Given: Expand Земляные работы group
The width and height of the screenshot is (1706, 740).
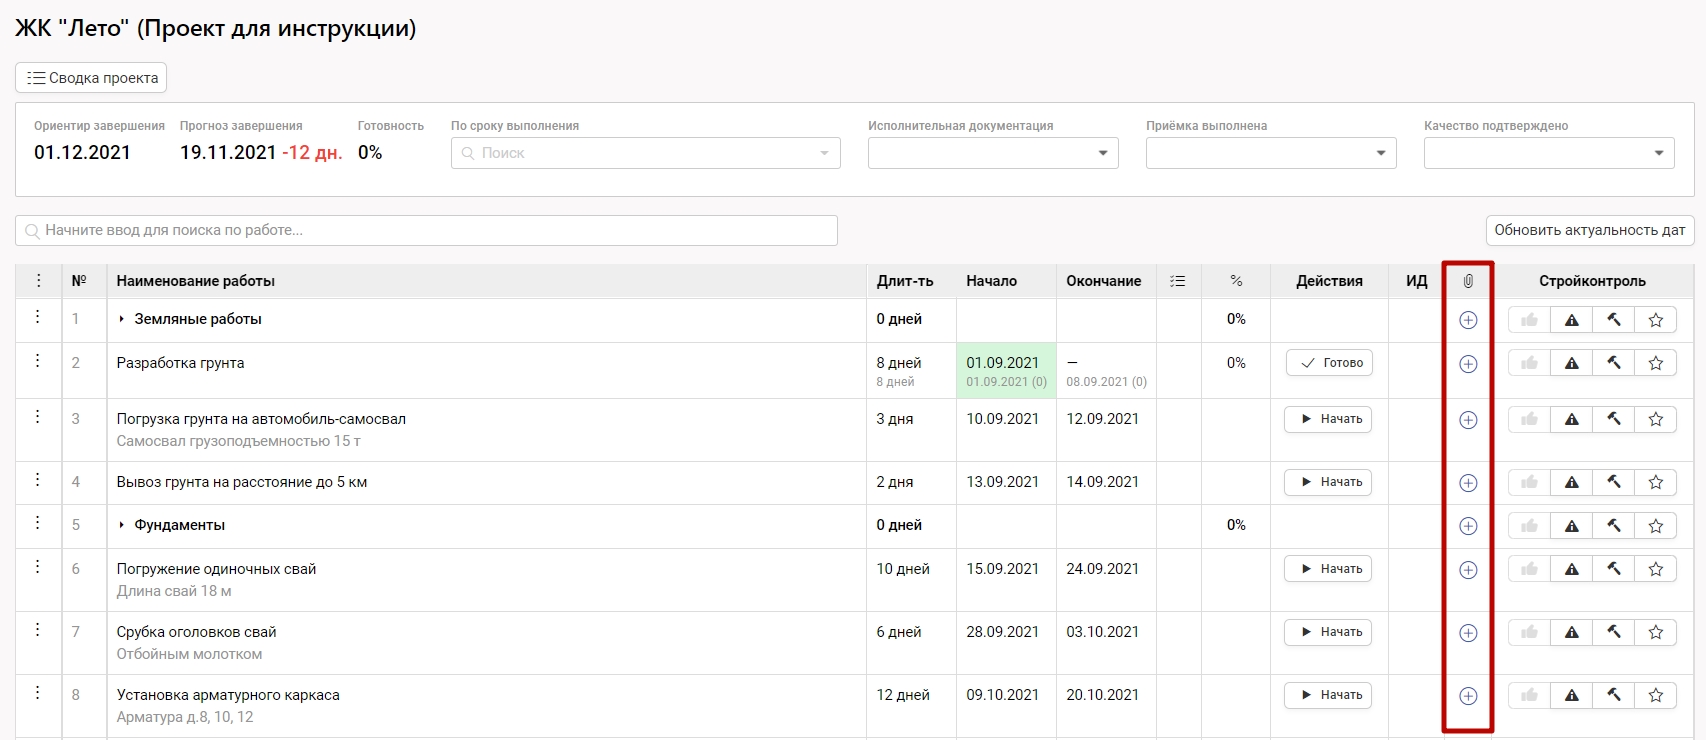Looking at the screenshot, I should (122, 319).
